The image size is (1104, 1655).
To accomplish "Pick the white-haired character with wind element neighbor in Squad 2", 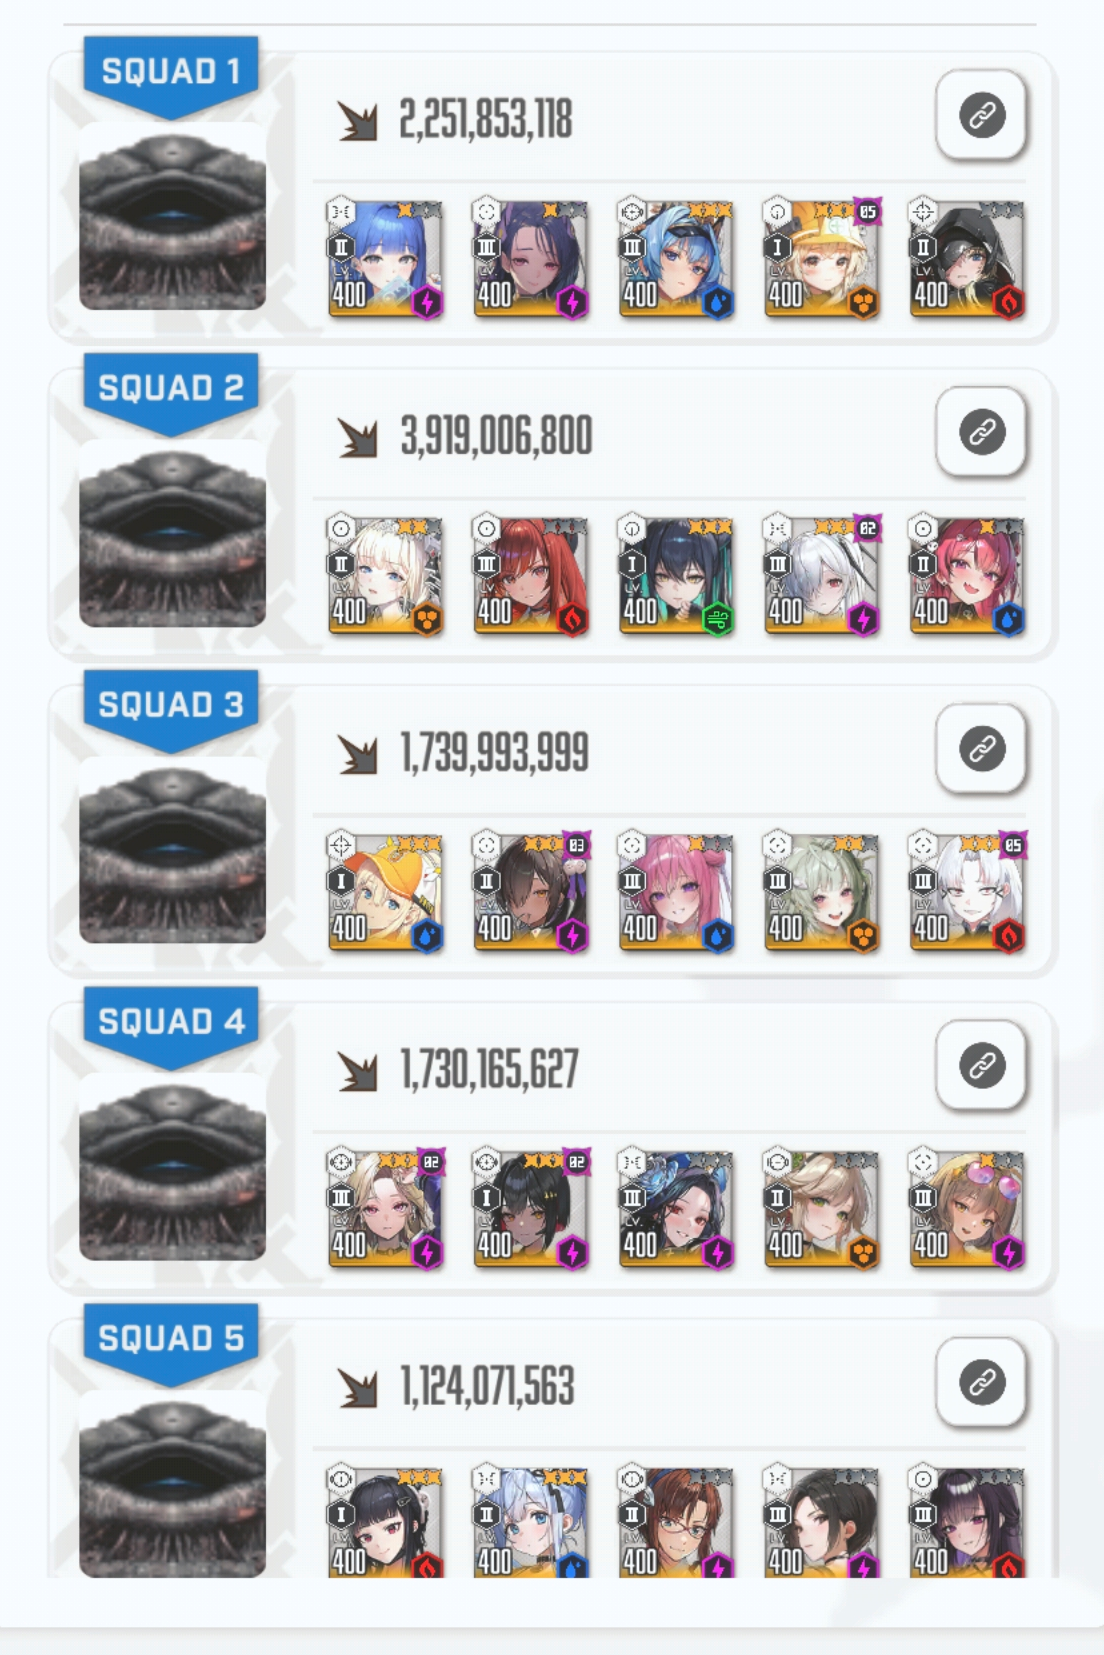I will pyautogui.click(x=821, y=576).
